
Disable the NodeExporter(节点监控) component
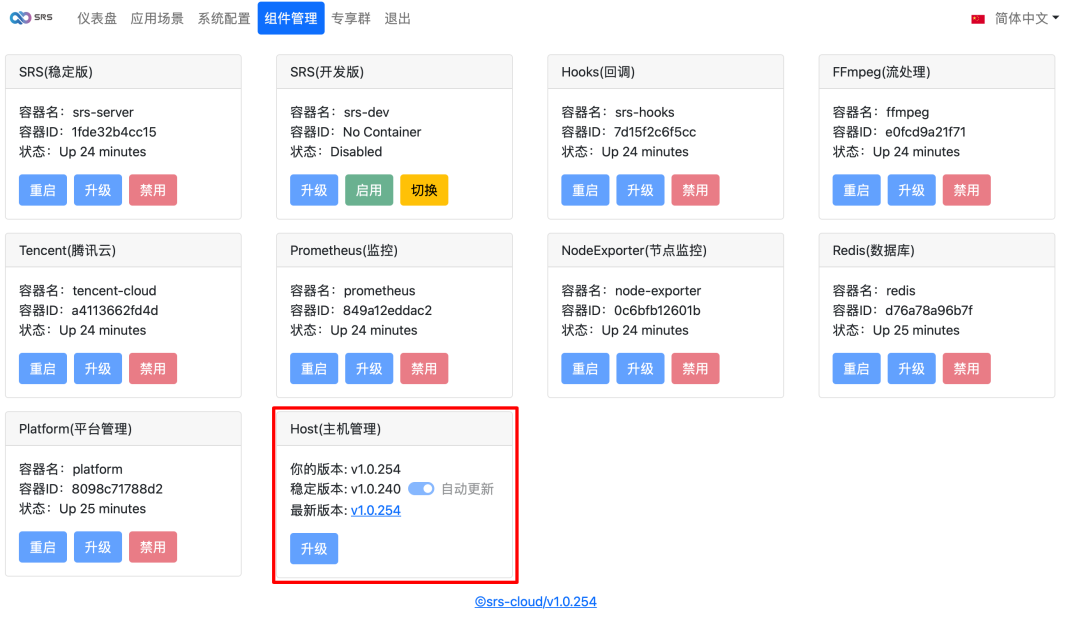click(x=696, y=368)
